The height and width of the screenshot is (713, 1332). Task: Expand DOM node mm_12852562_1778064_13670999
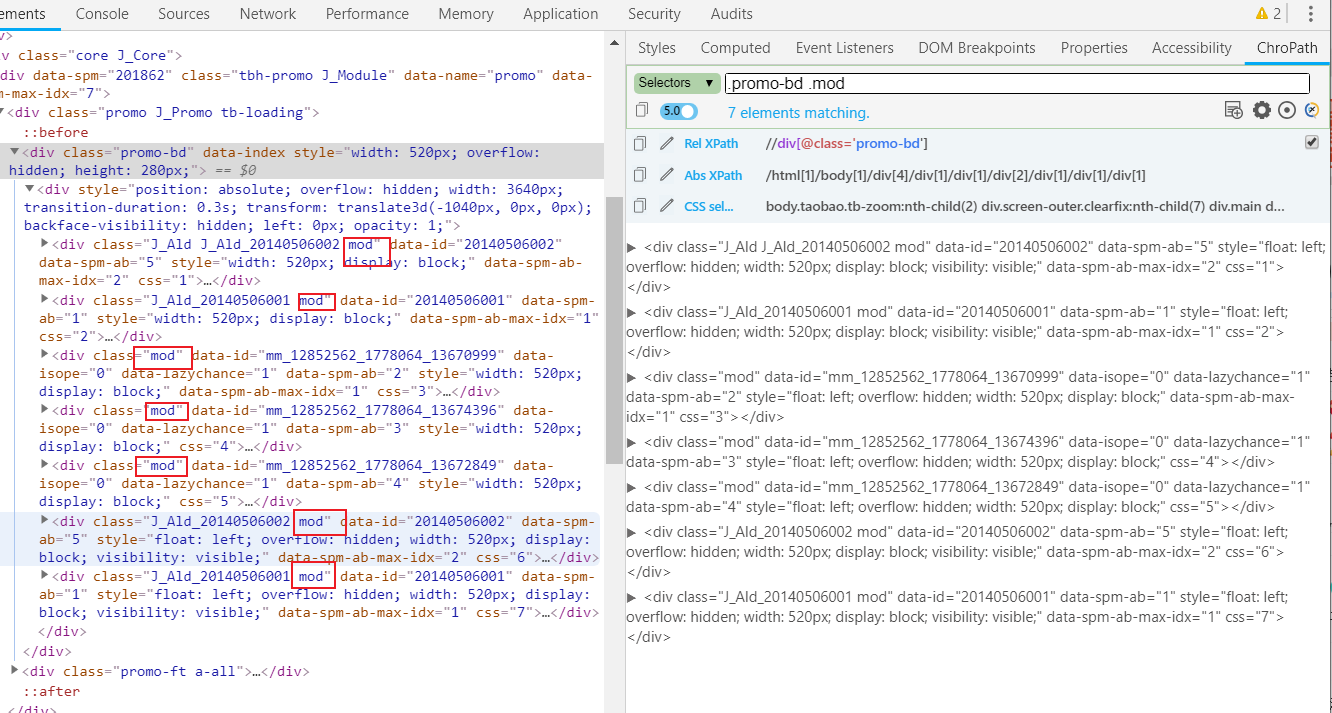pos(44,355)
